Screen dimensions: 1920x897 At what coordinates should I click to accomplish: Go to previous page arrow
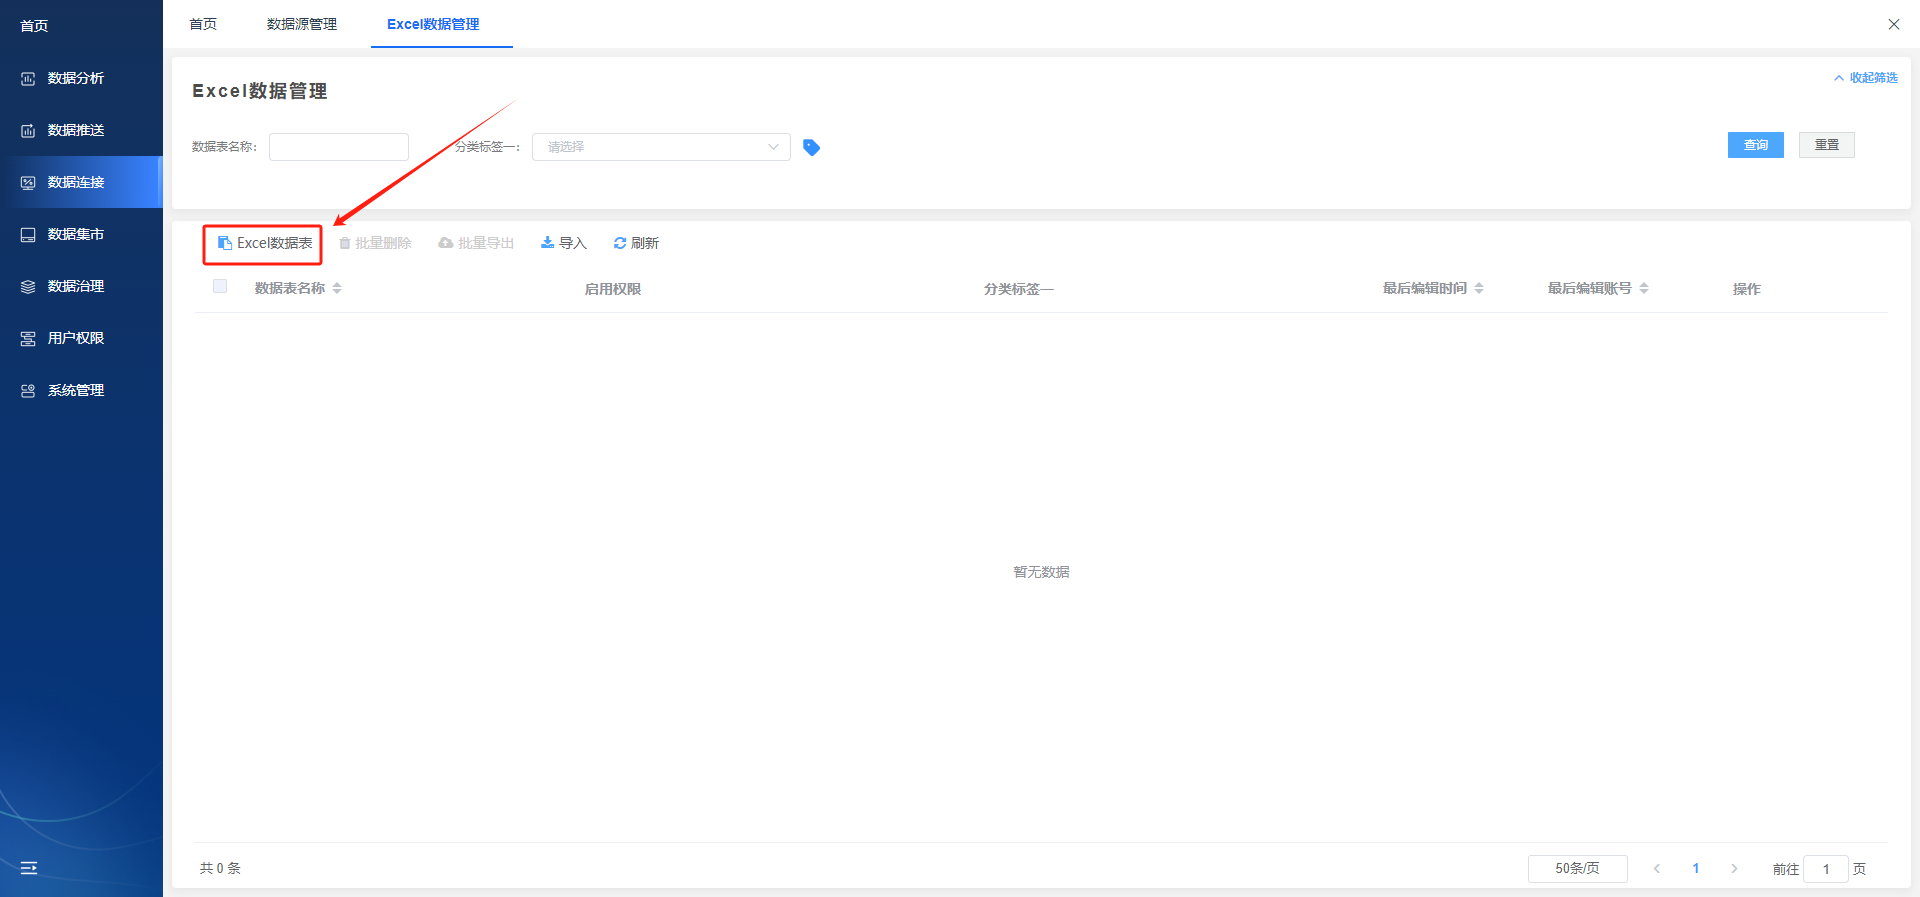click(x=1657, y=869)
